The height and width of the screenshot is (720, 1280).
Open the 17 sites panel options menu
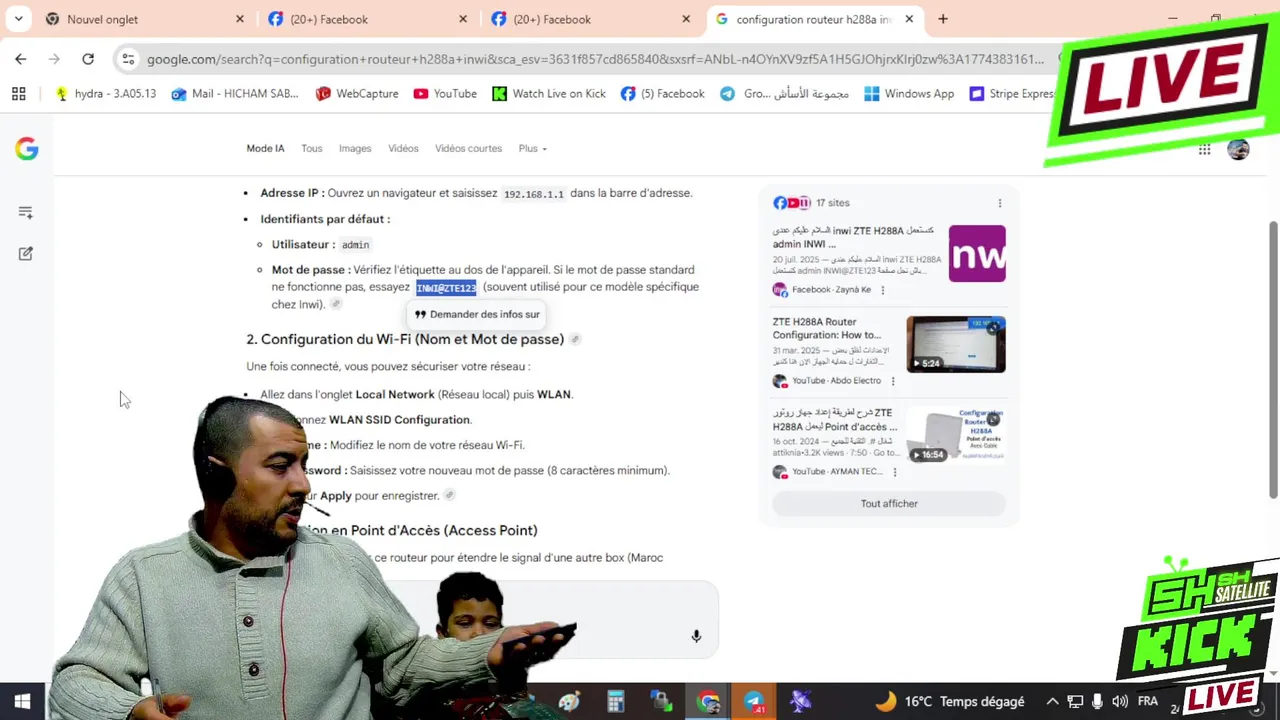click(x=999, y=203)
